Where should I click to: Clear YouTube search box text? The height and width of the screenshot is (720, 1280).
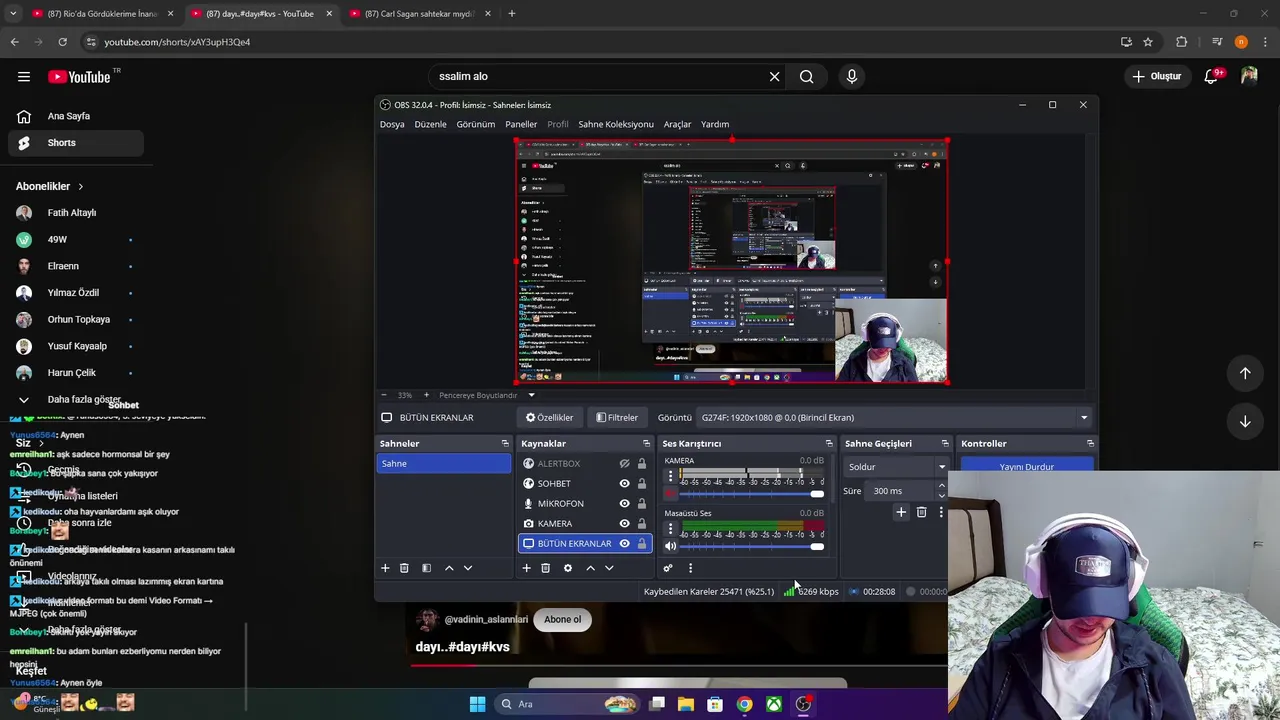click(x=774, y=76)
